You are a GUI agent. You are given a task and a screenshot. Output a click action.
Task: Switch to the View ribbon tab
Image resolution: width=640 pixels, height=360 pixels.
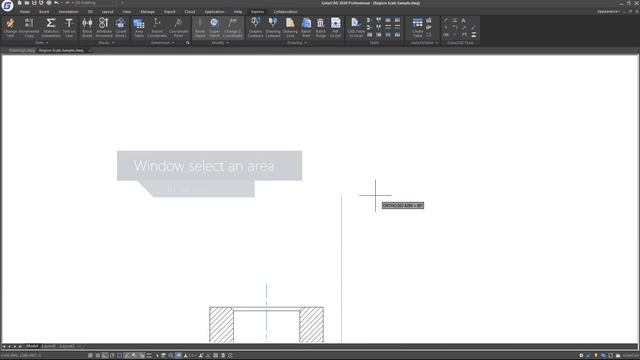coord(127,12)
